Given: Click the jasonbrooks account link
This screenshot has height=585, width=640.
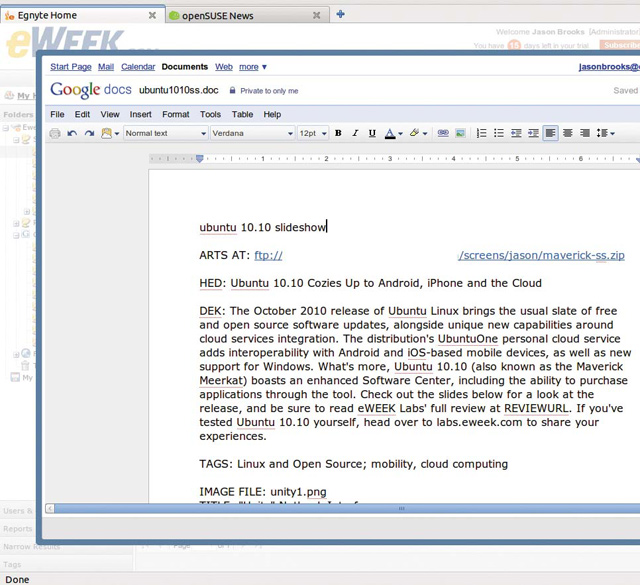Looking at the screenshot, I should pos(609,67).
